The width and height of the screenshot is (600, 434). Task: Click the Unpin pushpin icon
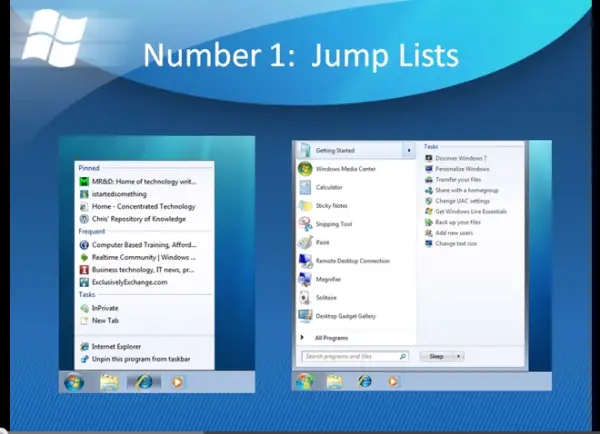click(84, 359)
